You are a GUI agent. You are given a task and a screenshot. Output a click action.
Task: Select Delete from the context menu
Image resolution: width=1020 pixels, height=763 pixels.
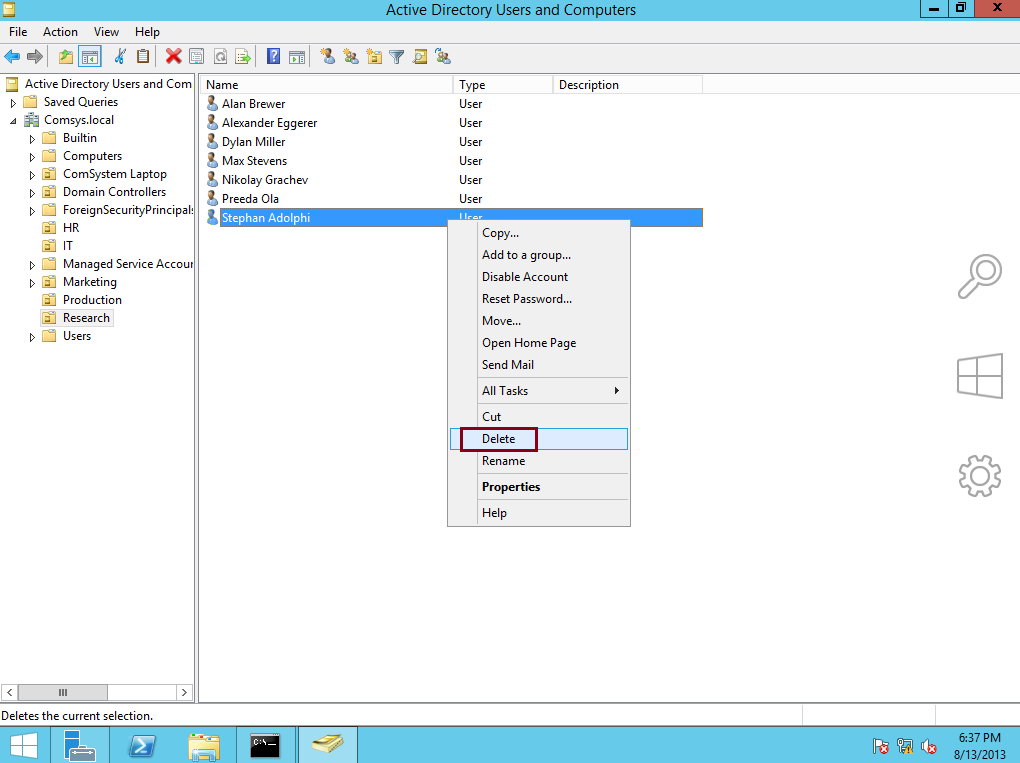(498, 438)
